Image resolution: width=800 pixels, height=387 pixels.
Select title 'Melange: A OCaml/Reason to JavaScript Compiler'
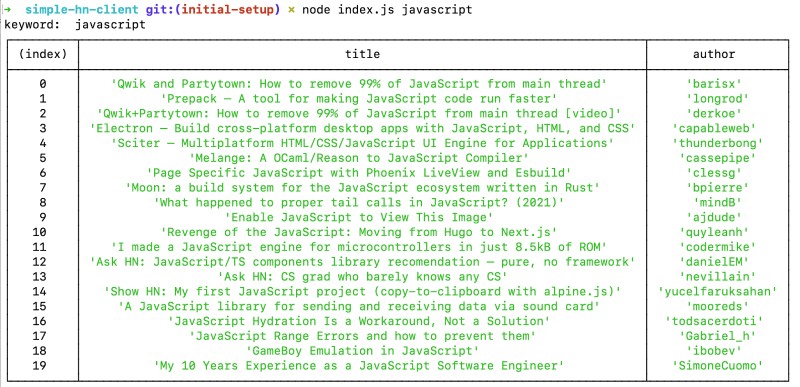pos(359,158)
